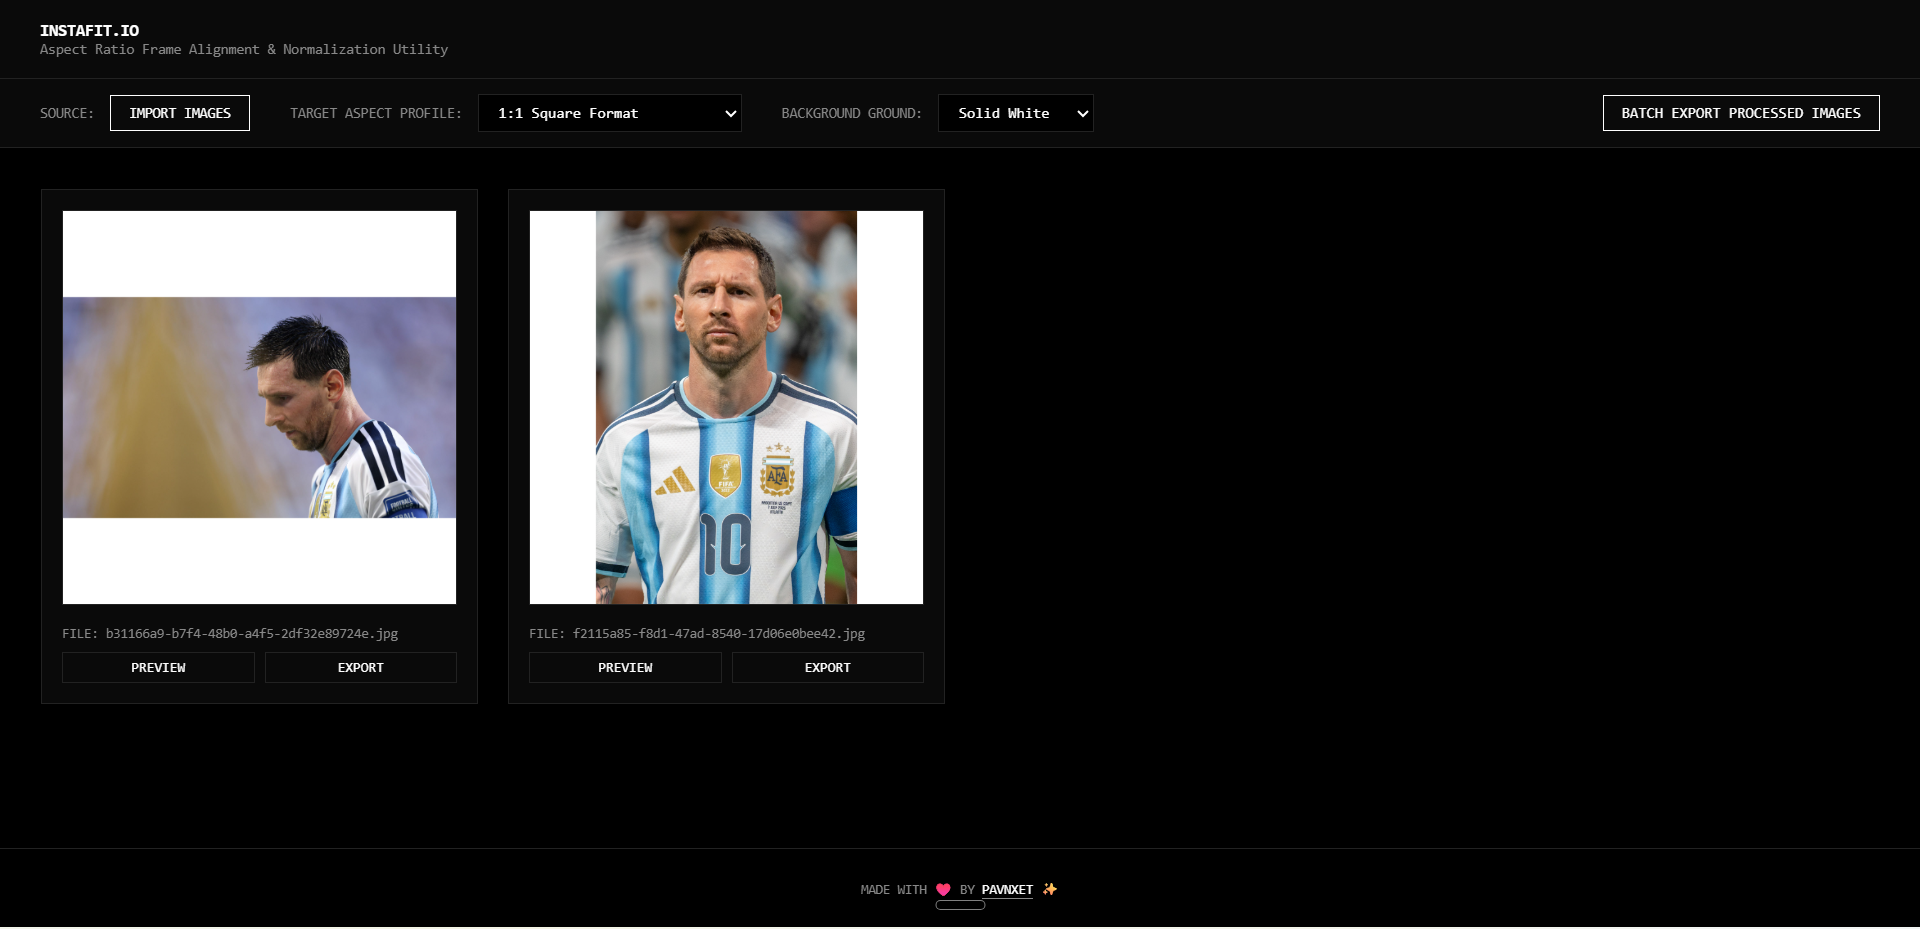Open the Background Ground dropdown
Image resolution: width=1920 pixels, height=929 pixels.
(1016, 113)
